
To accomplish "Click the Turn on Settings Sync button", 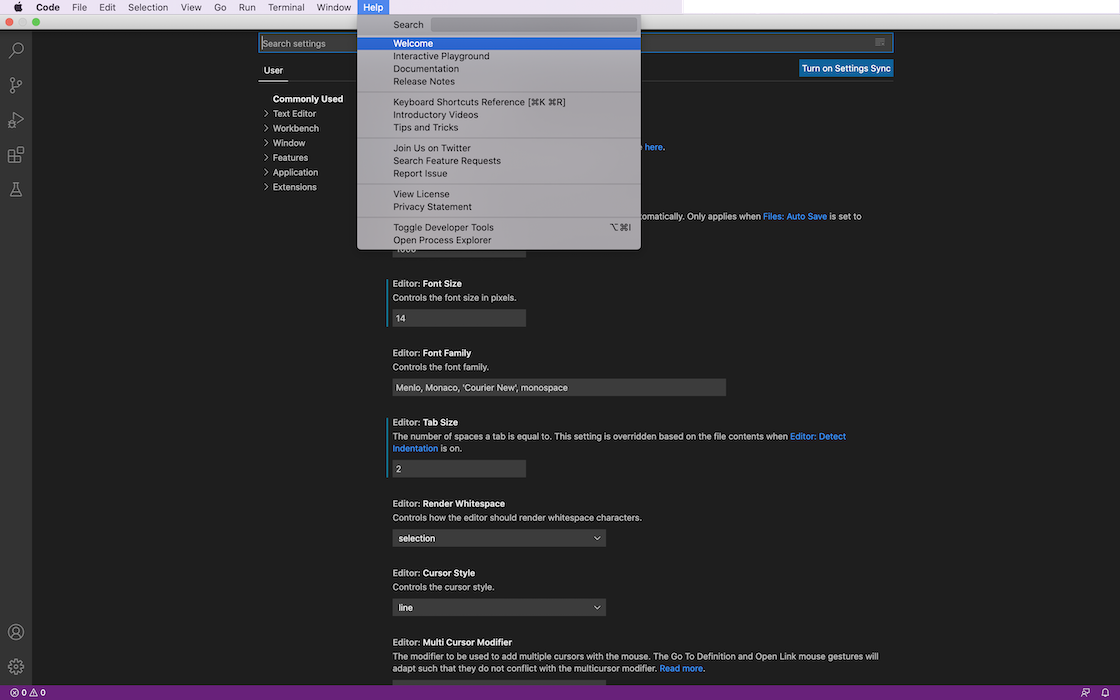I will [x=846, y=67].
